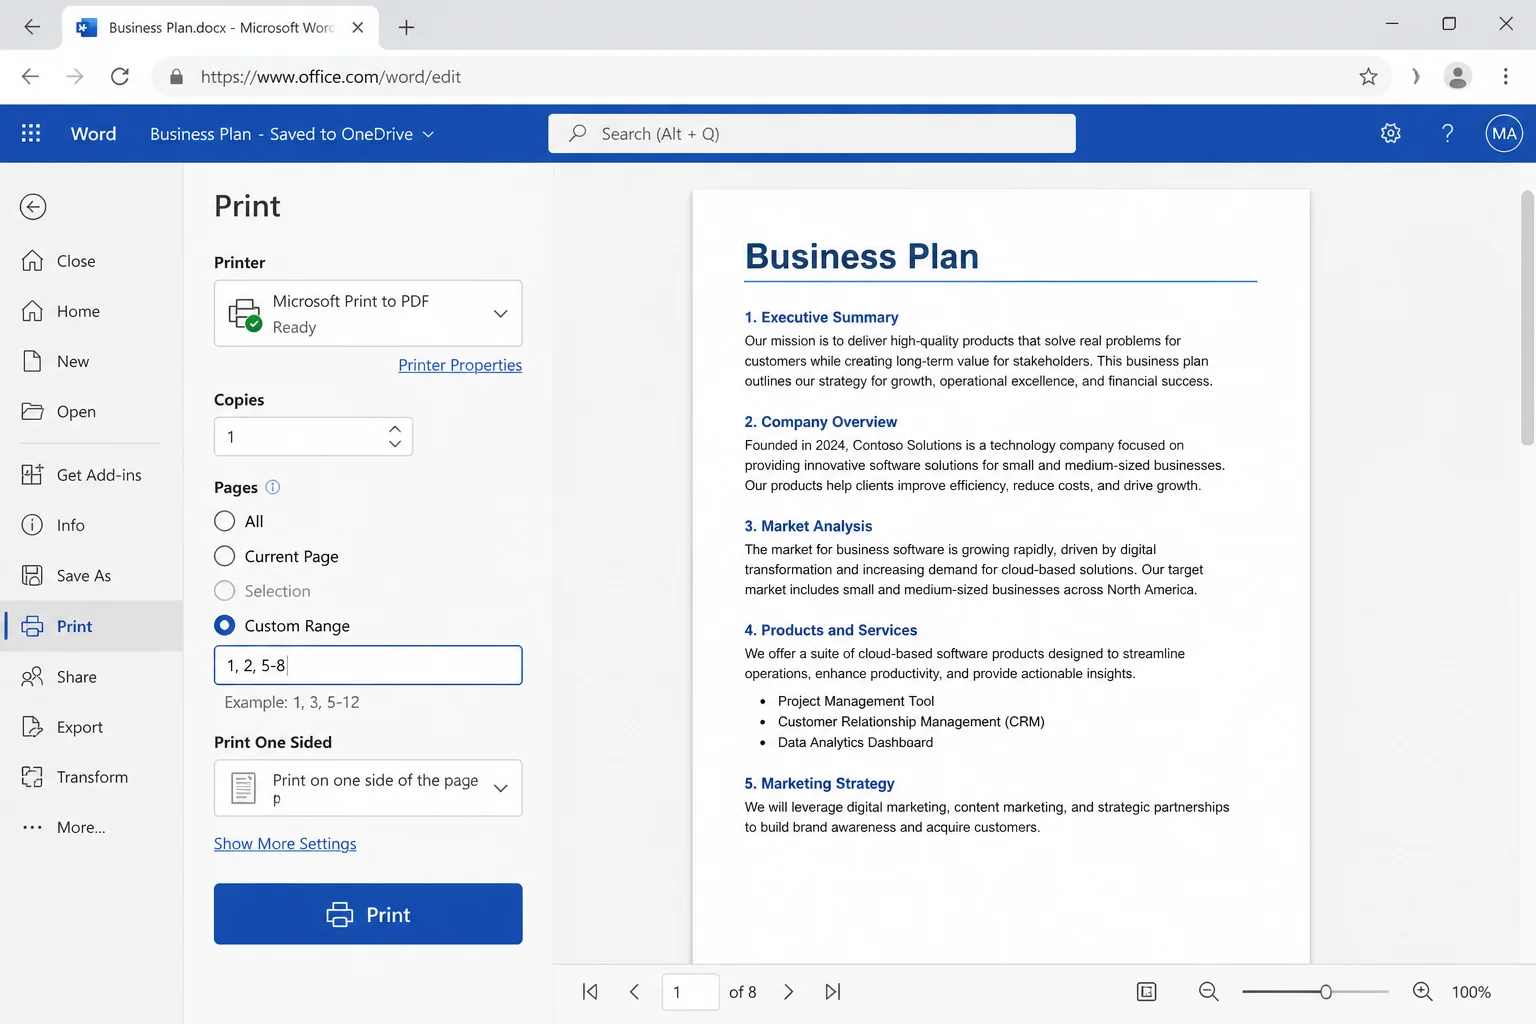Open the Microsoft Print to PDF dropdown

pyautogui.click(x=368, y=313)
